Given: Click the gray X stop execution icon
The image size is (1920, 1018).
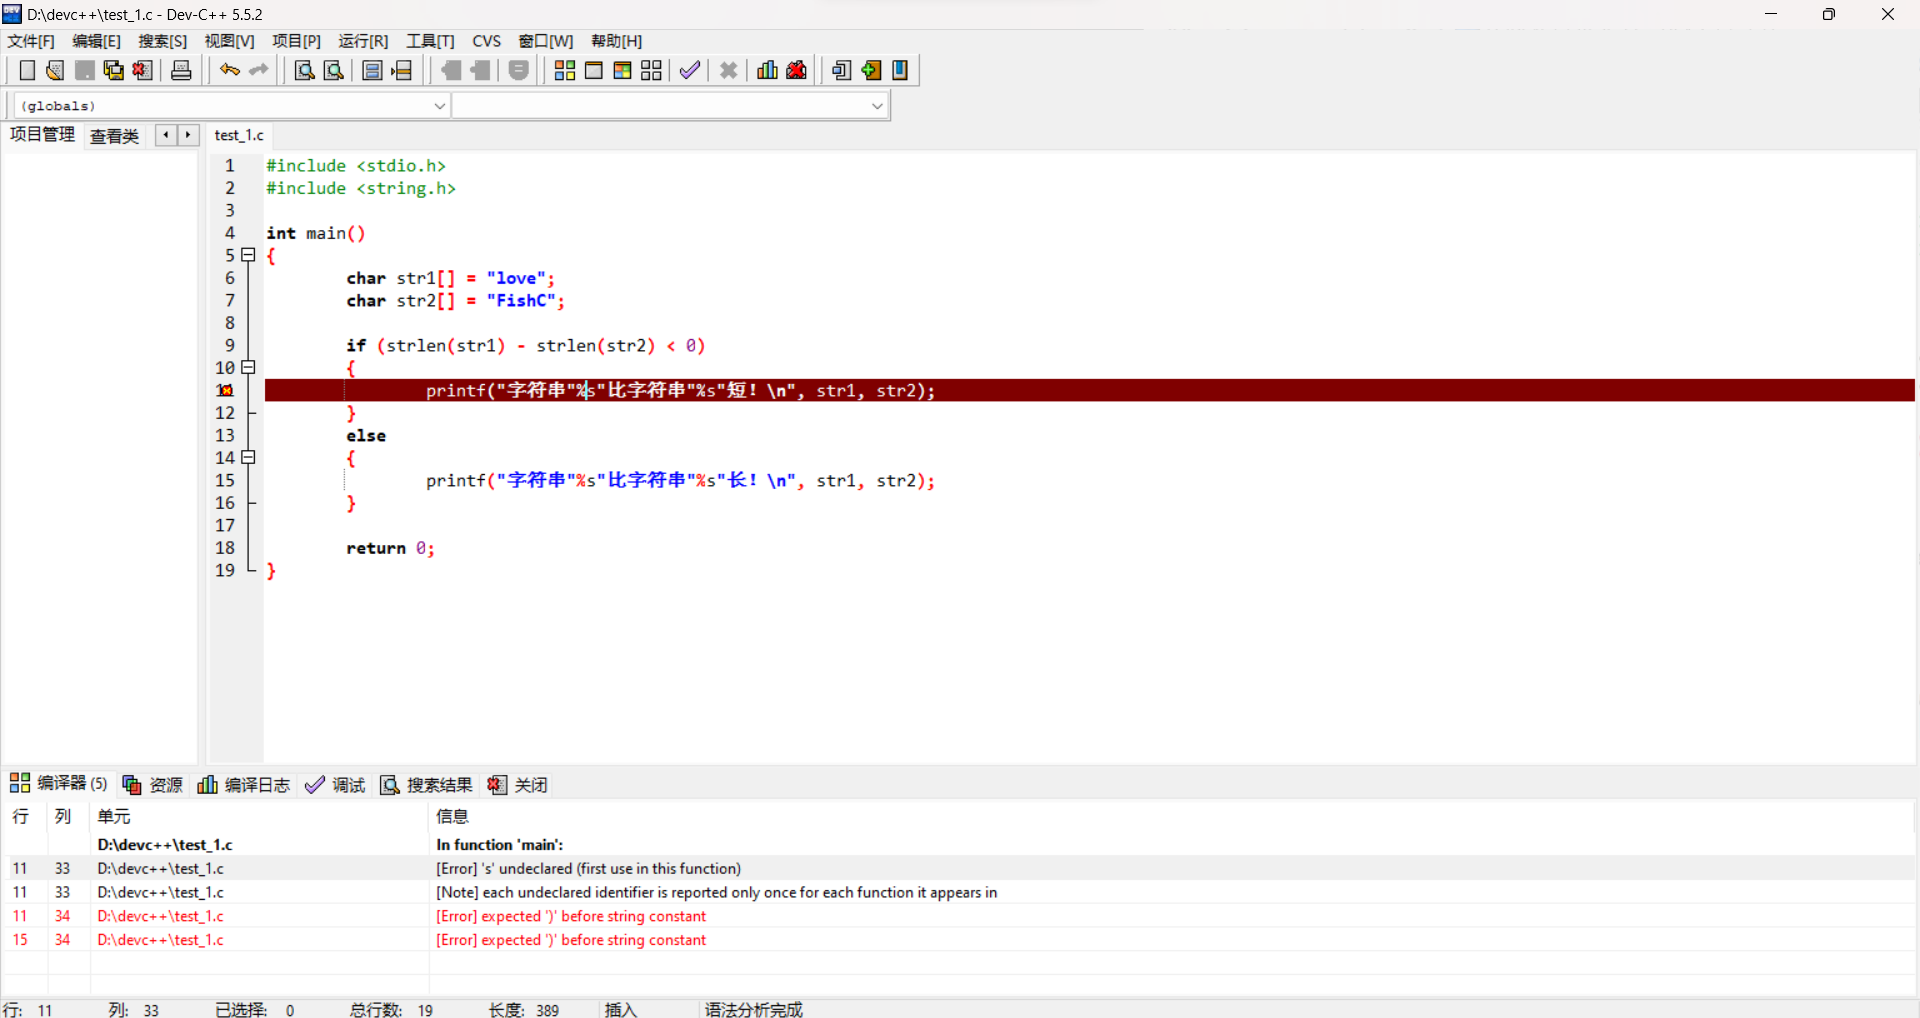Looking at the screenshot, I should click(x=729, y=70).
